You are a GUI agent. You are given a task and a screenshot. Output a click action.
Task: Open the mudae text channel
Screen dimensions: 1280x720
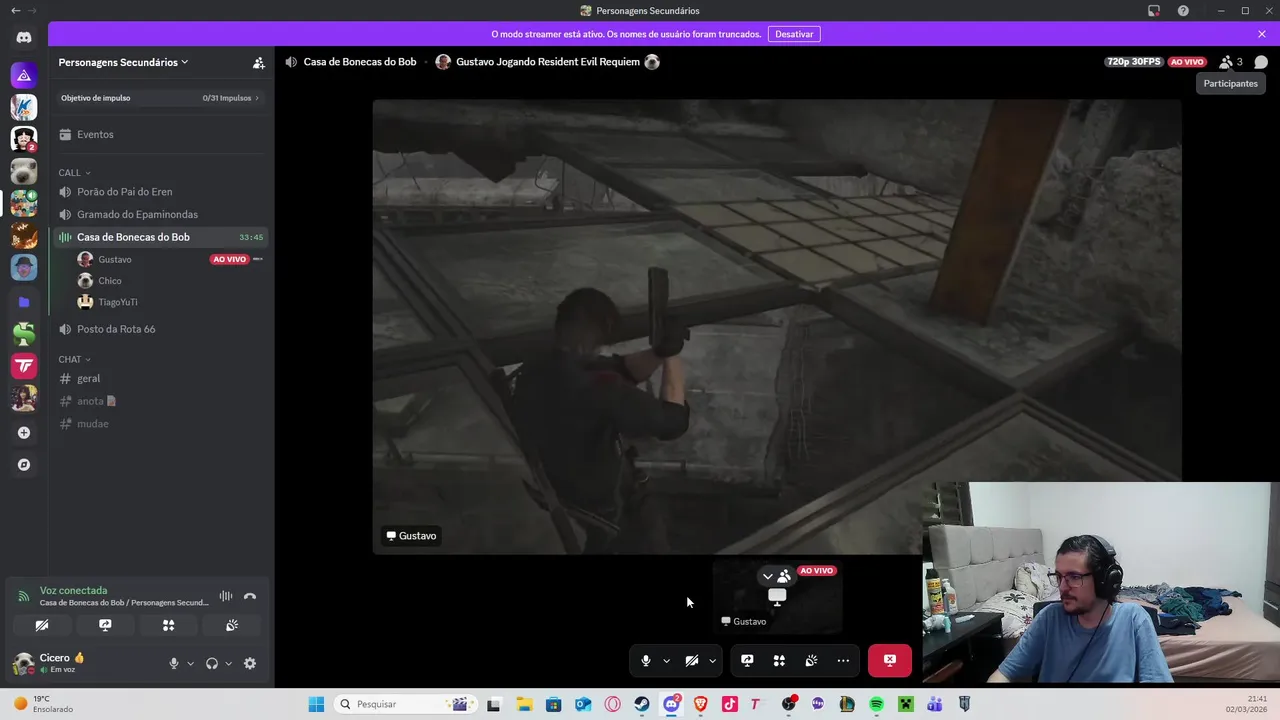[x=160, y=424]
